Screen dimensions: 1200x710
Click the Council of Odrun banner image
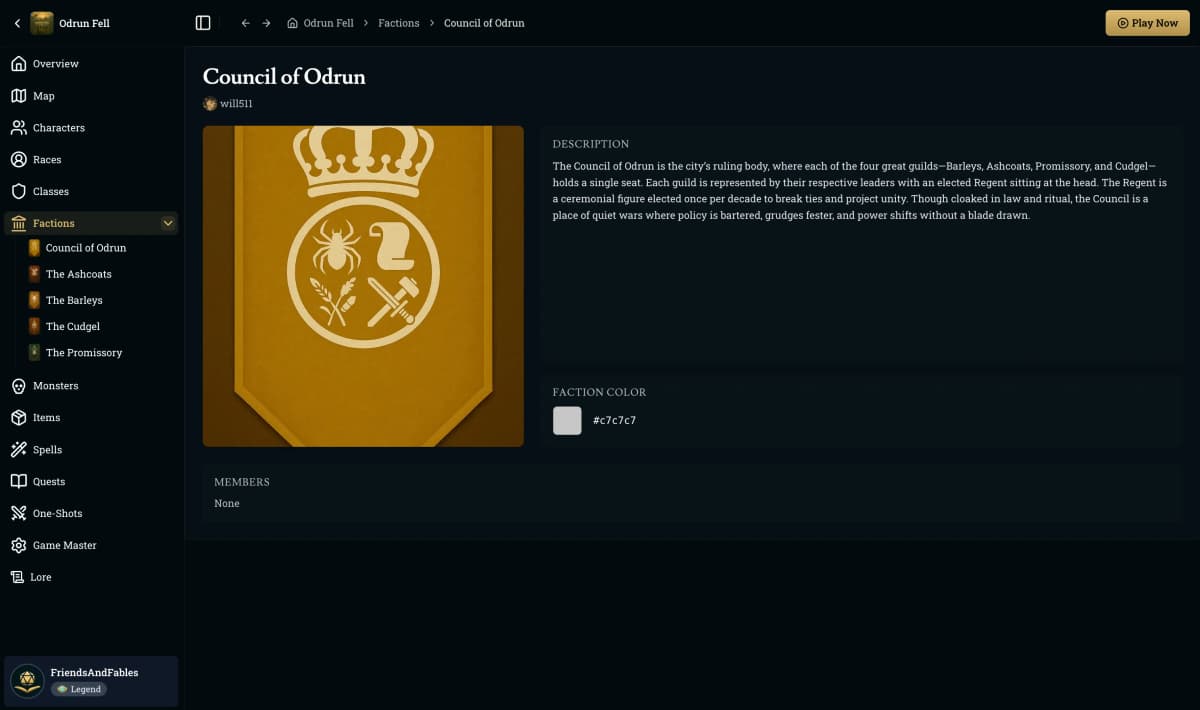363,286
